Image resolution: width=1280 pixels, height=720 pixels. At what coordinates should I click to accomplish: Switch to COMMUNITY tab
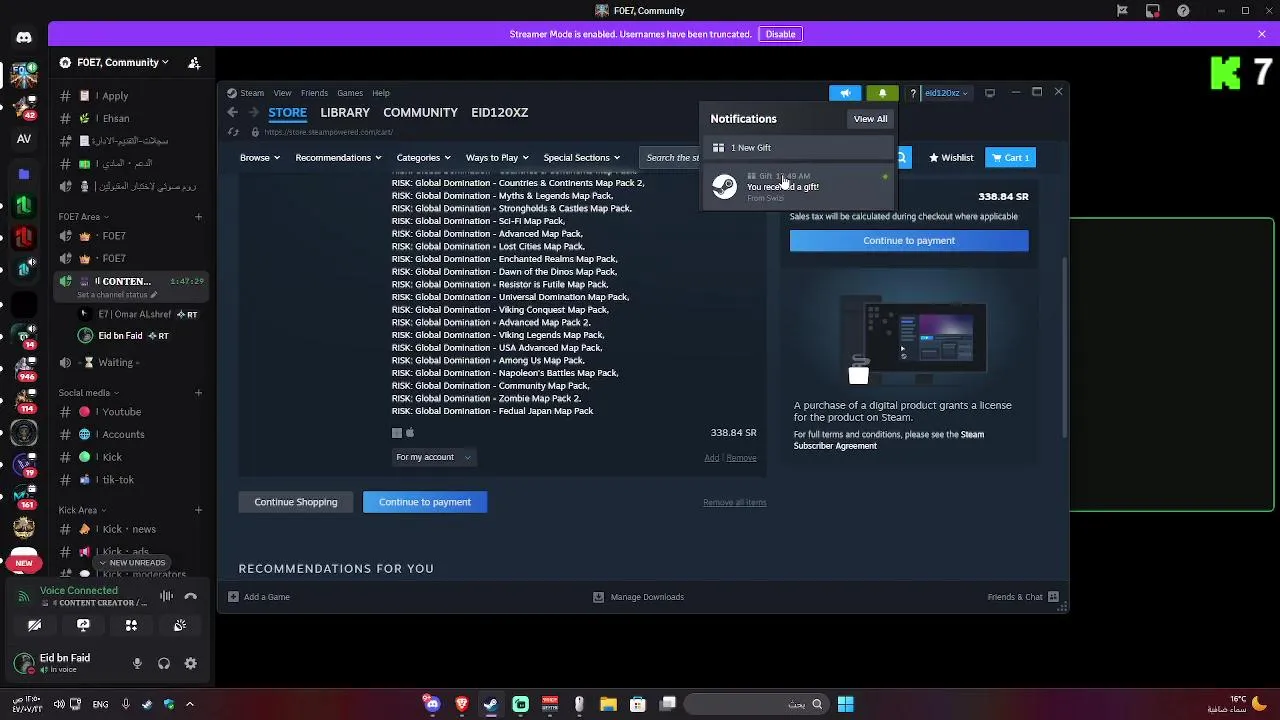point(420,112)
